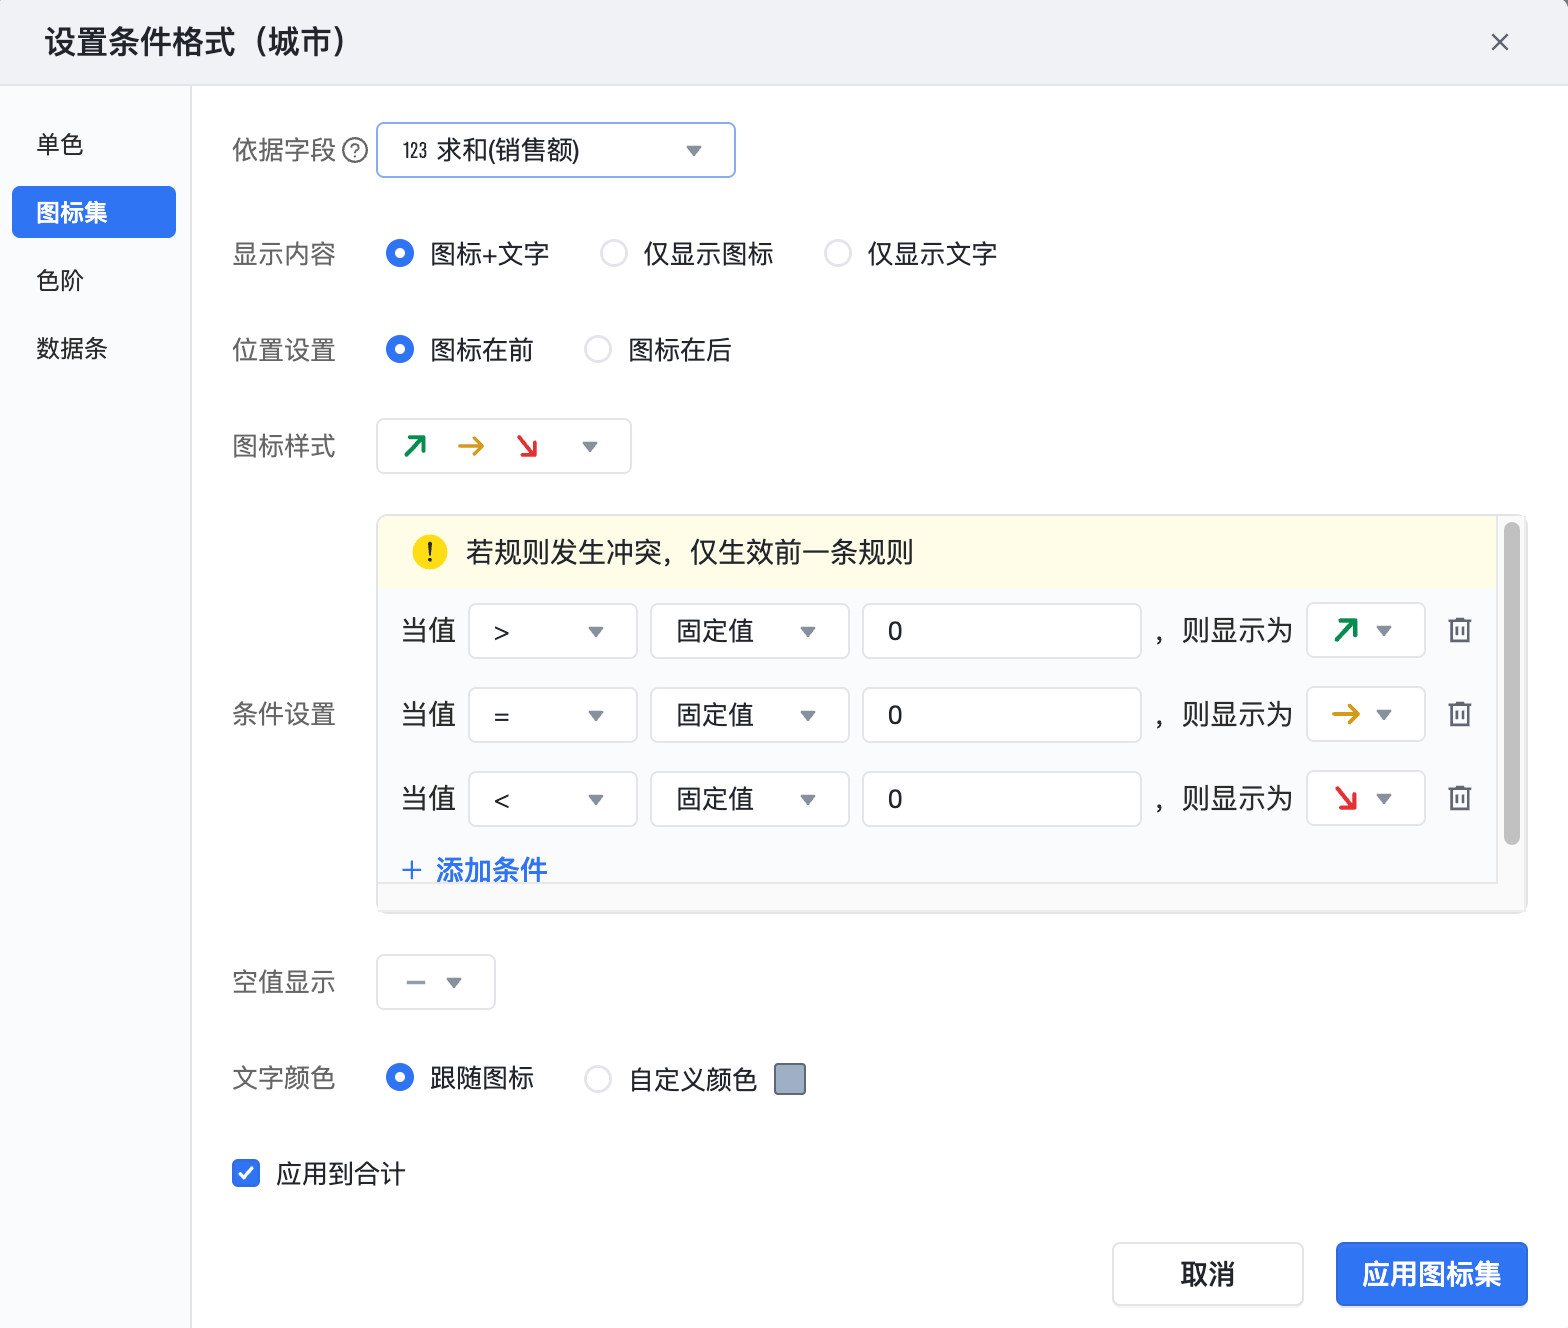Screen dimensions: 1568x1328
Task: Delete the greater-than condition row
Action: 1459,630
